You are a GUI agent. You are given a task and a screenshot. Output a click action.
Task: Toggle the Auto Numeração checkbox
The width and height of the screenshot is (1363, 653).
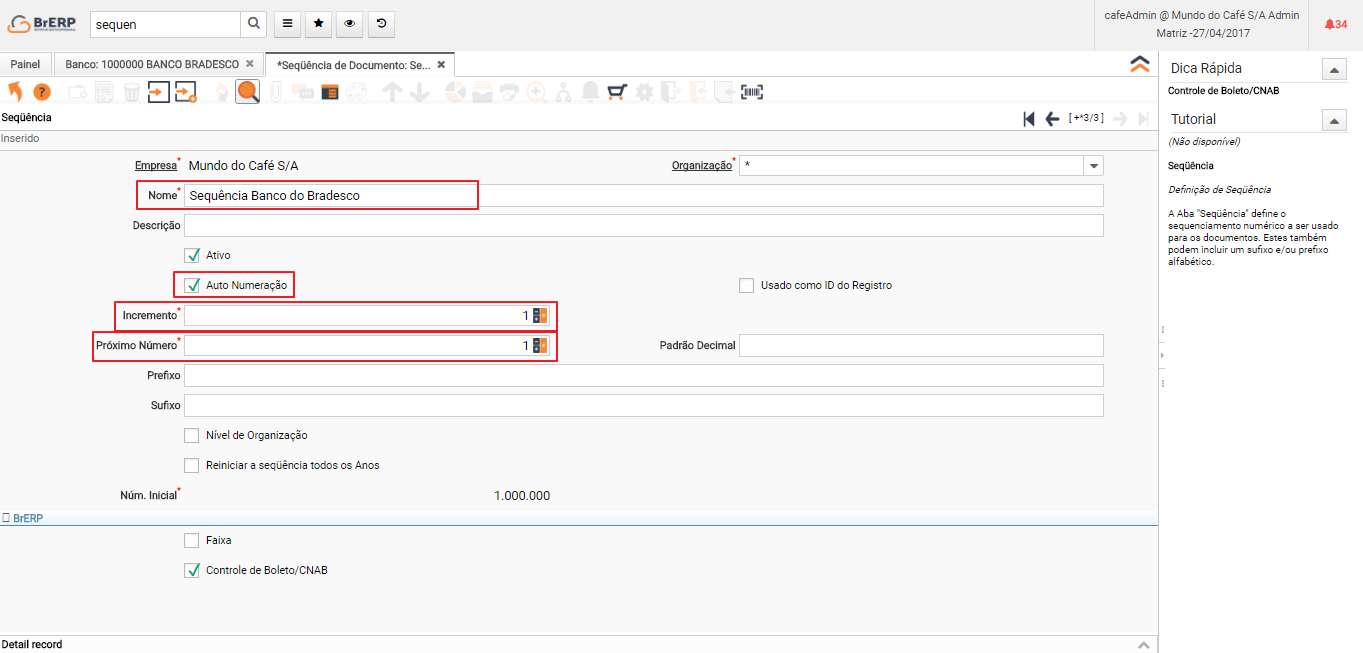click(193, 285)
